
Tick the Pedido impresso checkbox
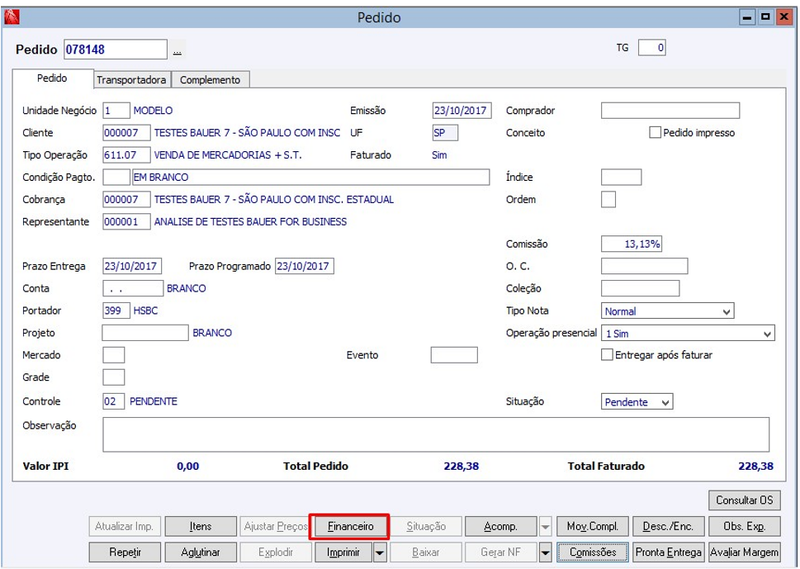[655, 133]
